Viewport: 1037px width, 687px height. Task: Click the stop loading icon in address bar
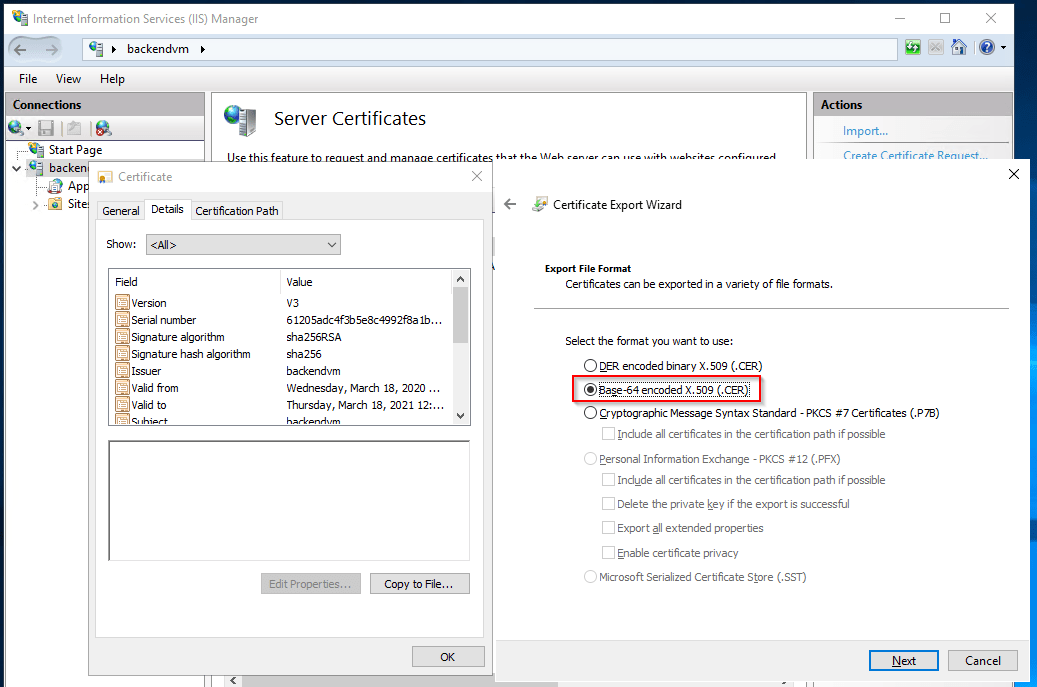pyautogui.click(x=936, y=48)
